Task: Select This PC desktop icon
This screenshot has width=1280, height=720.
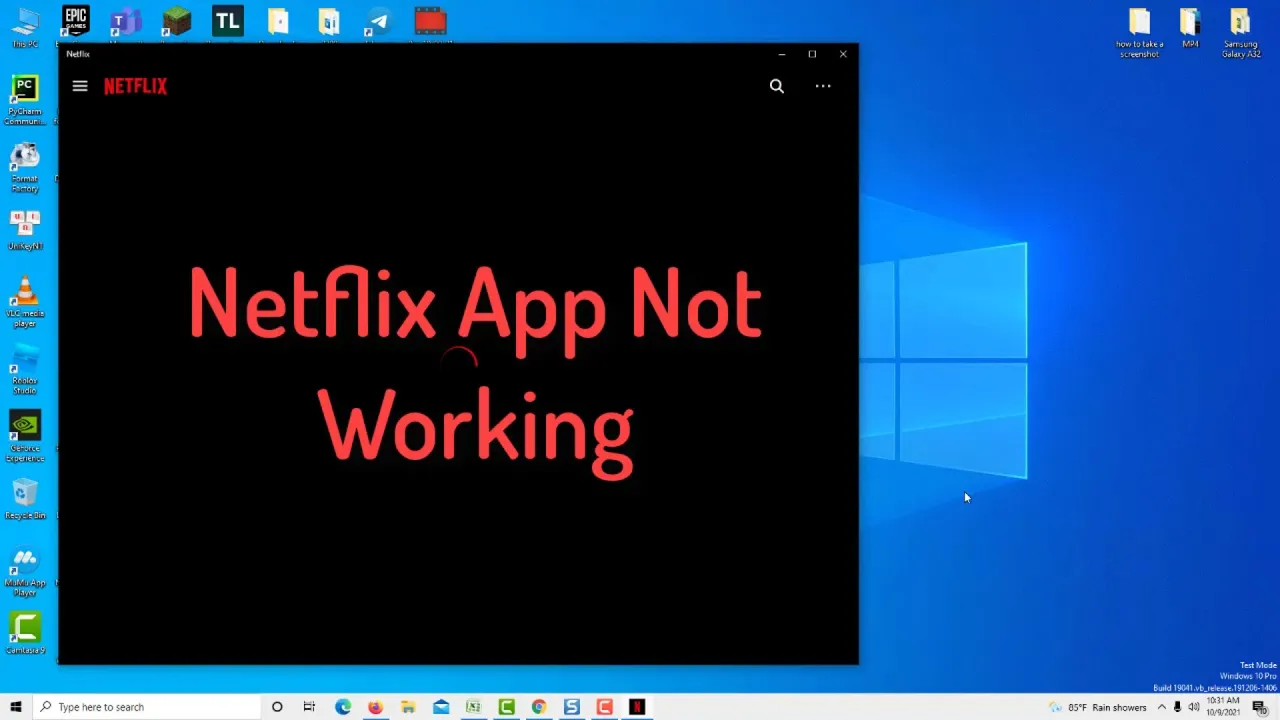Action: pos(25,27)
